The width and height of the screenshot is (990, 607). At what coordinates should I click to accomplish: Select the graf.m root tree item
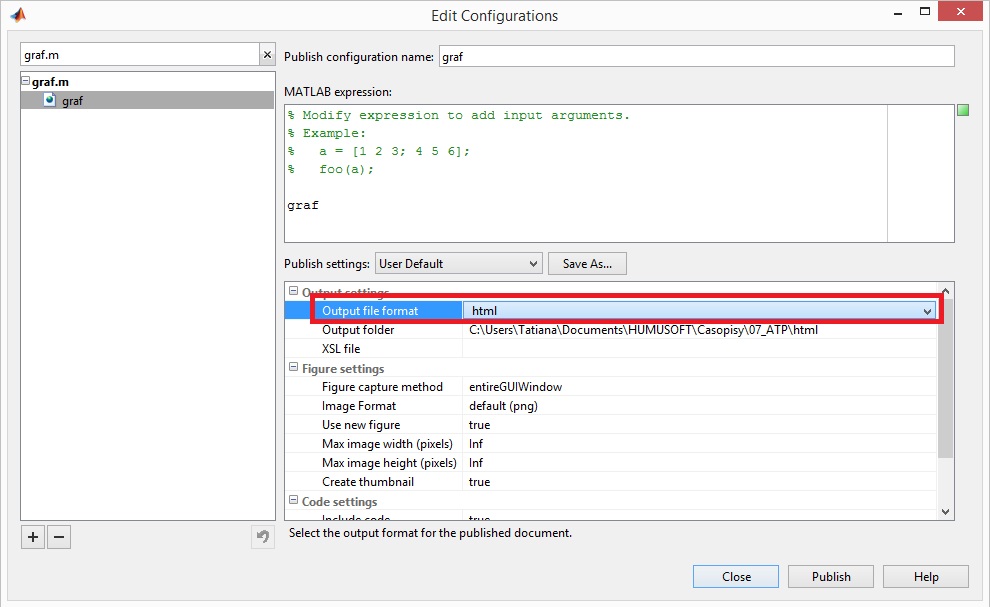[50, 81]
